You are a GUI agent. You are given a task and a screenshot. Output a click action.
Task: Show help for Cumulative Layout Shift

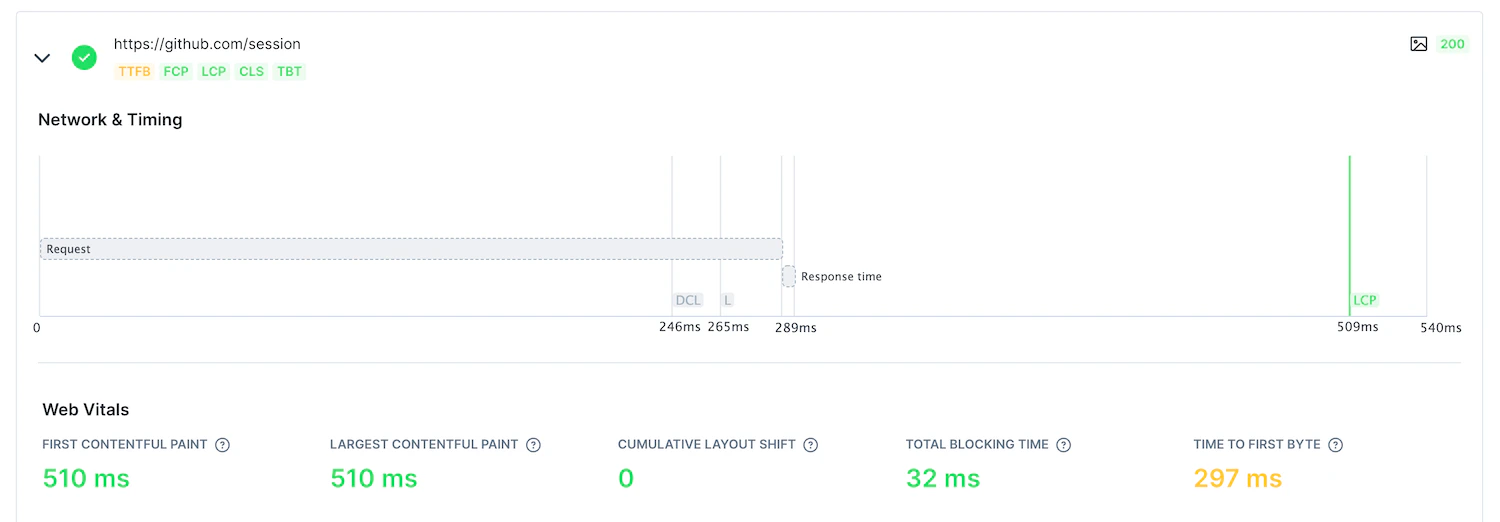(x=810, y=445)
